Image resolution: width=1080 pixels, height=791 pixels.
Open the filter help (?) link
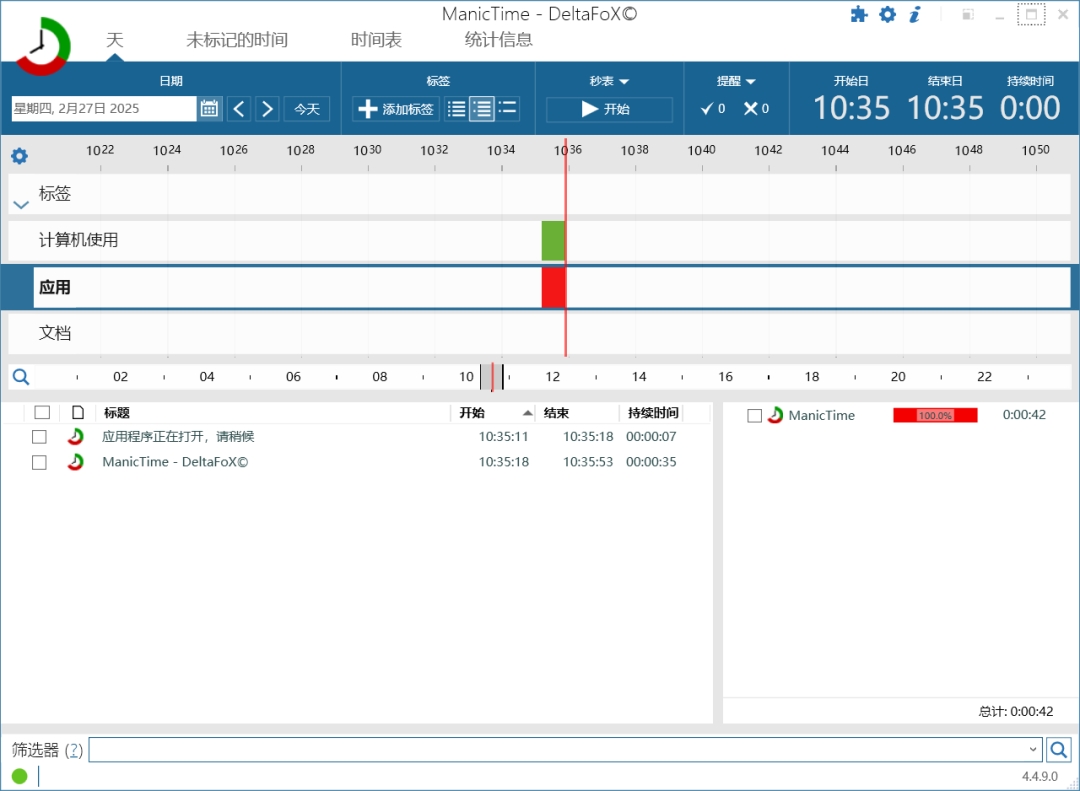coord(74,750)
